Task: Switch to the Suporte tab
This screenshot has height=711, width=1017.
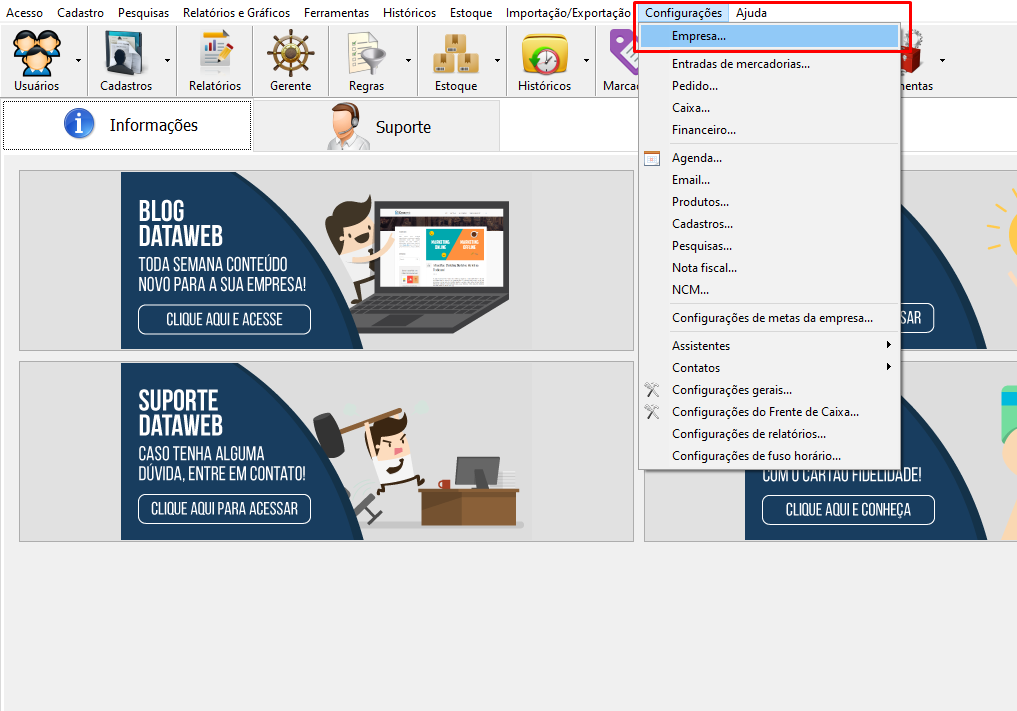Action: click(376, 126)
